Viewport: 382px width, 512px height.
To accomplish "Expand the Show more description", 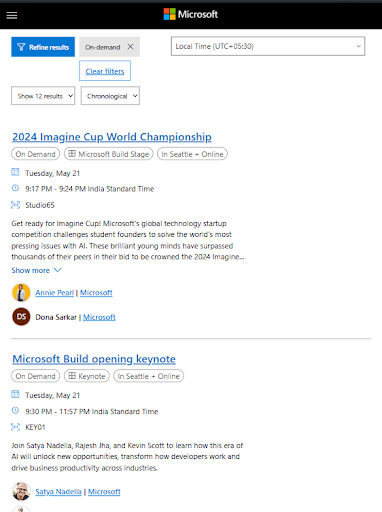I will click(36, 270).
